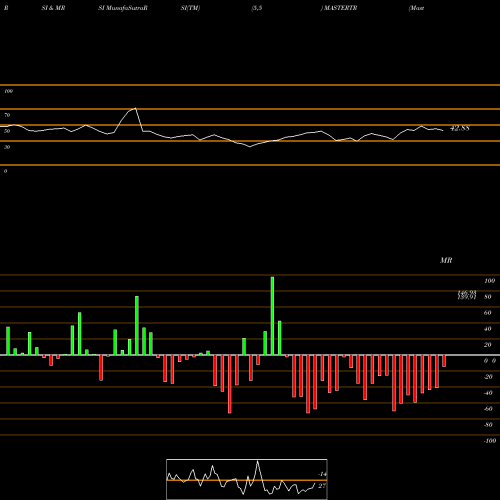Click the 100 label on the MR right axis

(x=489, y=281)
